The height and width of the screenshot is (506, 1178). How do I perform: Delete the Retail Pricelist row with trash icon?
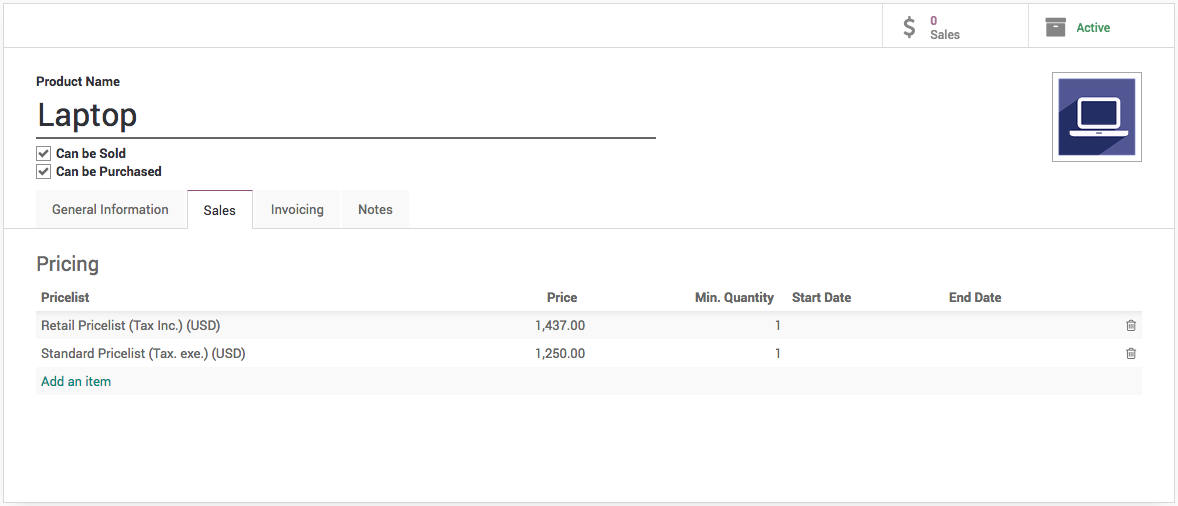(1131, 325)
